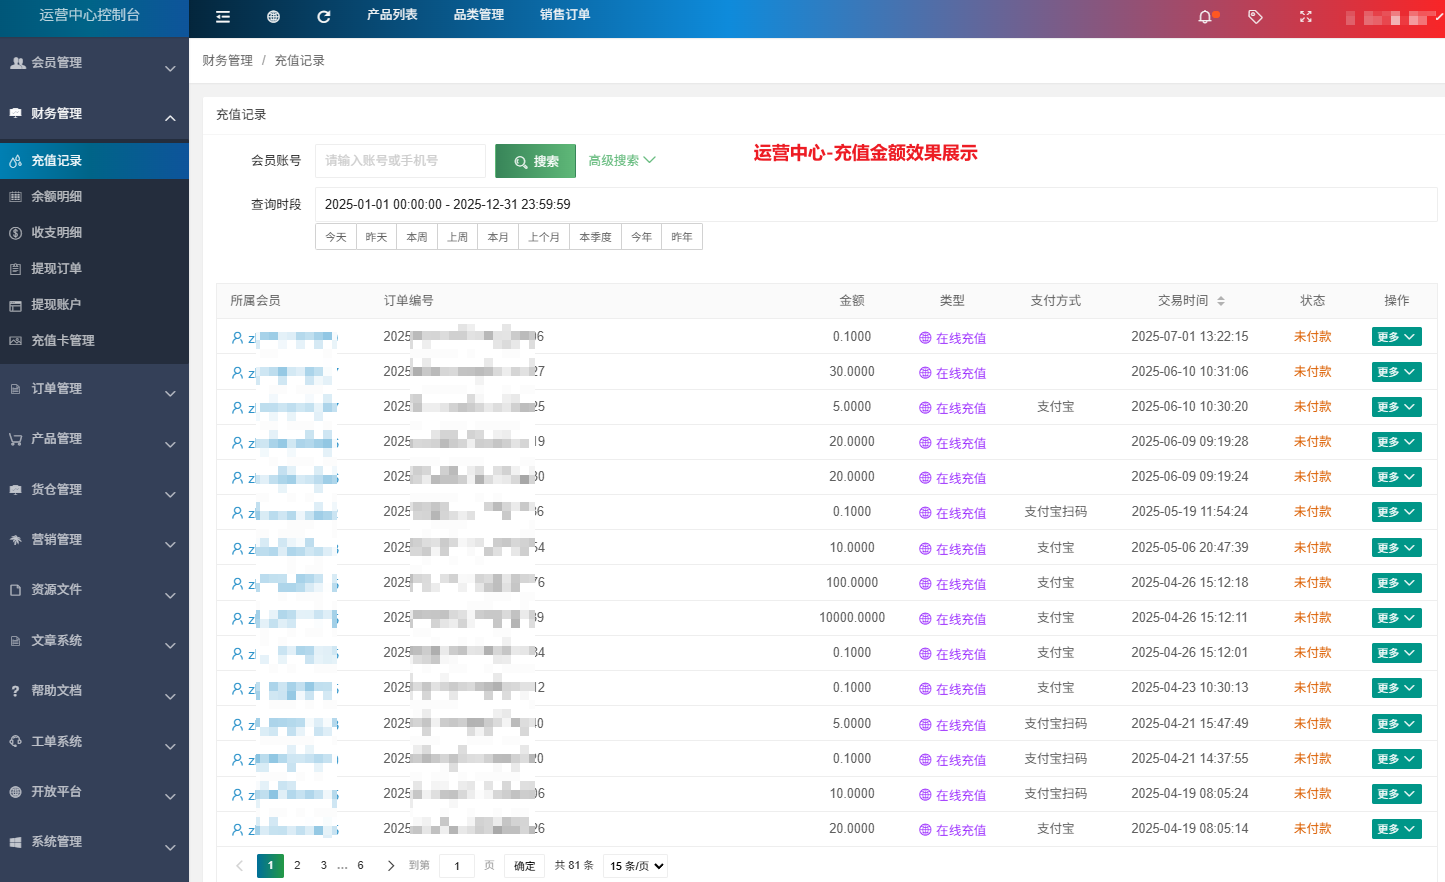
Task: Click the 充值卡管理 sidebar icon
Action: point(15,340)
